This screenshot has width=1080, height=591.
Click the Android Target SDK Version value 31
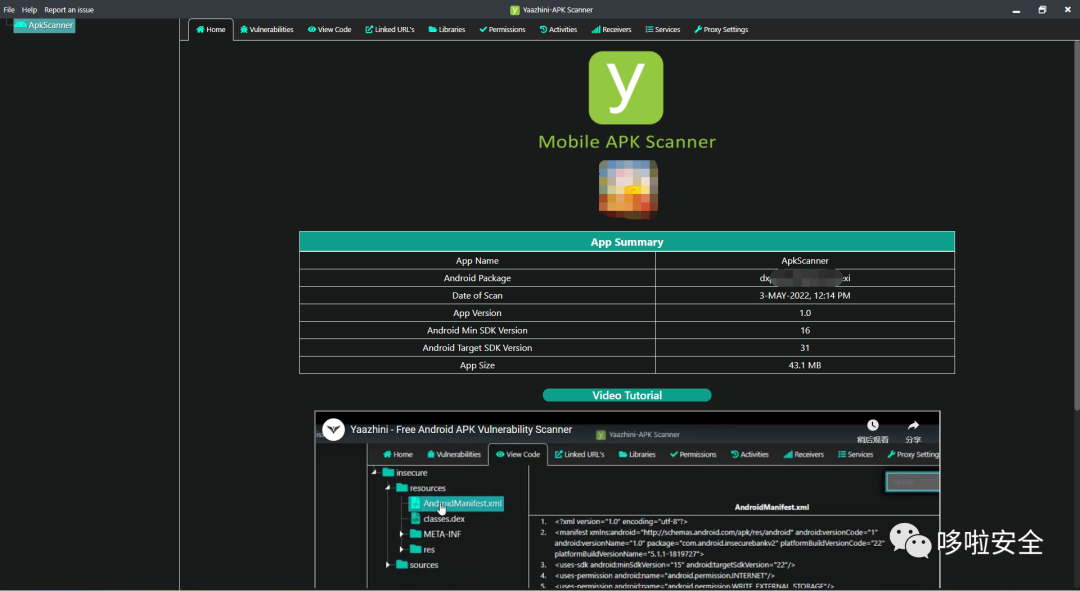click(x=804, y=348)
